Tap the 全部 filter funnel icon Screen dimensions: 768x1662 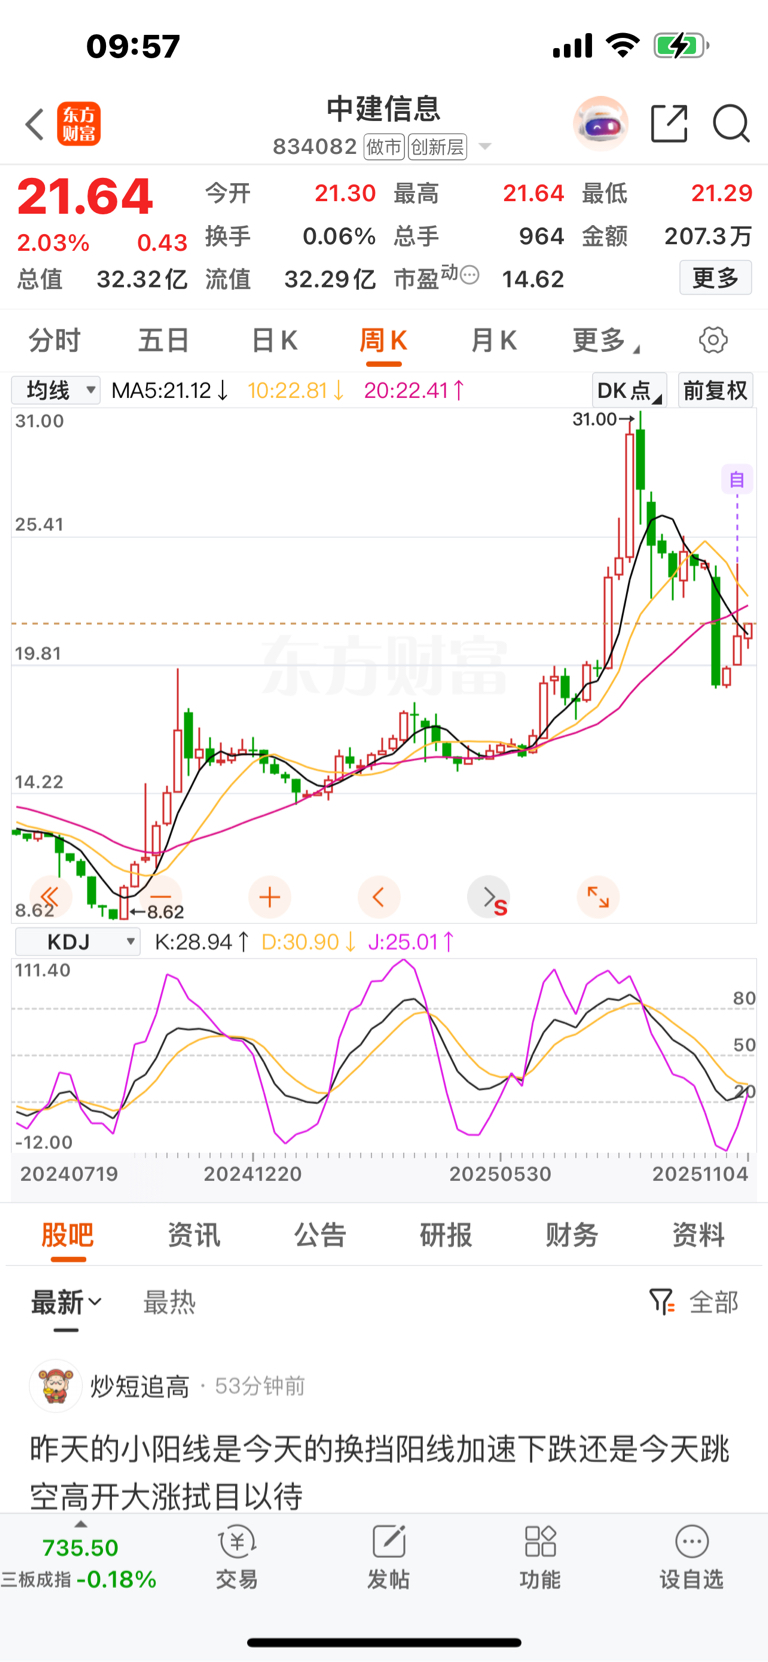[662, 1302]
